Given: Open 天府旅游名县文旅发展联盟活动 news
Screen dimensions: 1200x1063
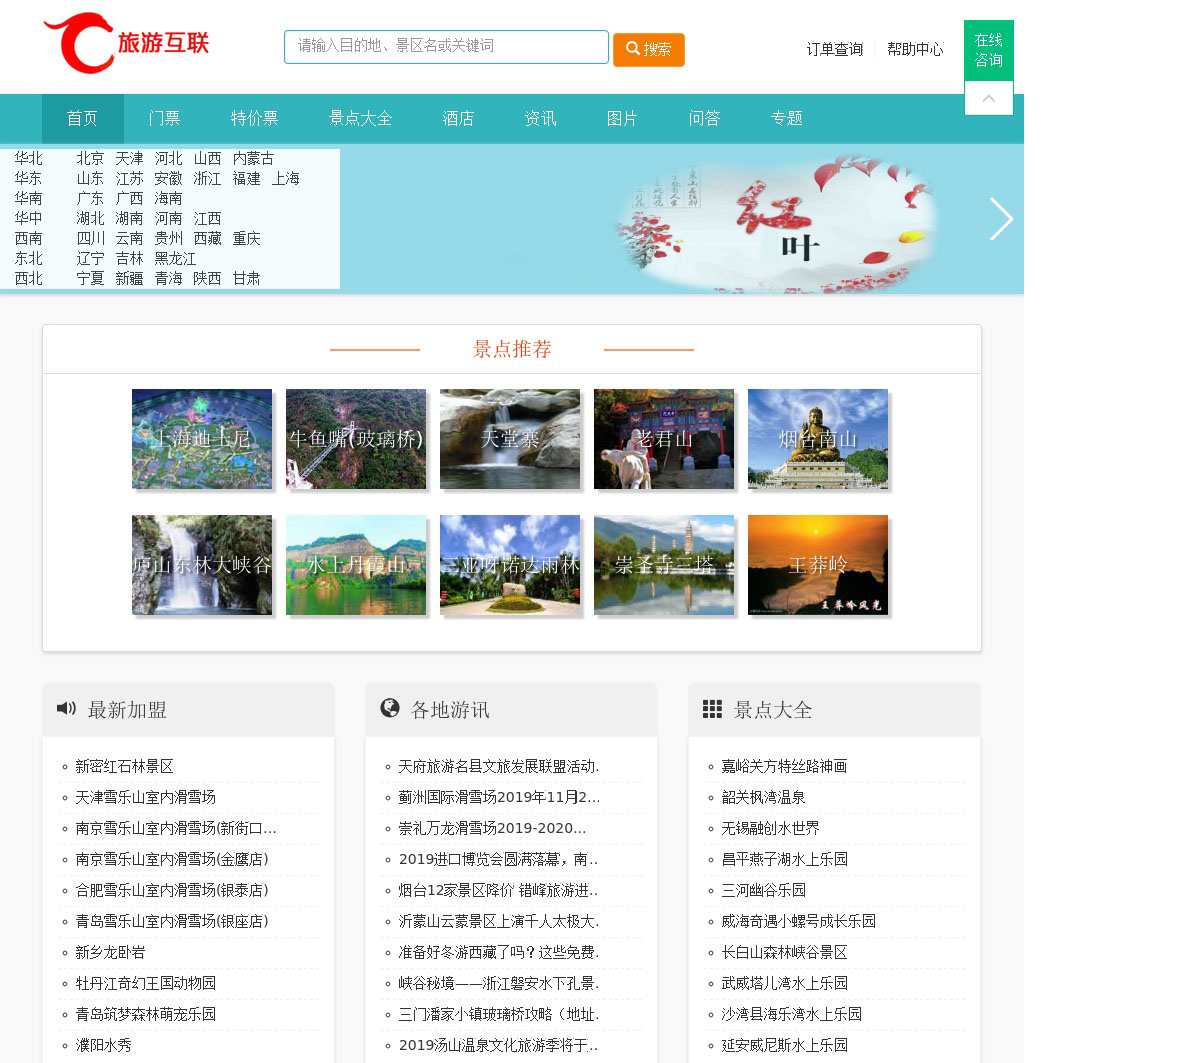Looking at the screenshot, I should [499, 766].
